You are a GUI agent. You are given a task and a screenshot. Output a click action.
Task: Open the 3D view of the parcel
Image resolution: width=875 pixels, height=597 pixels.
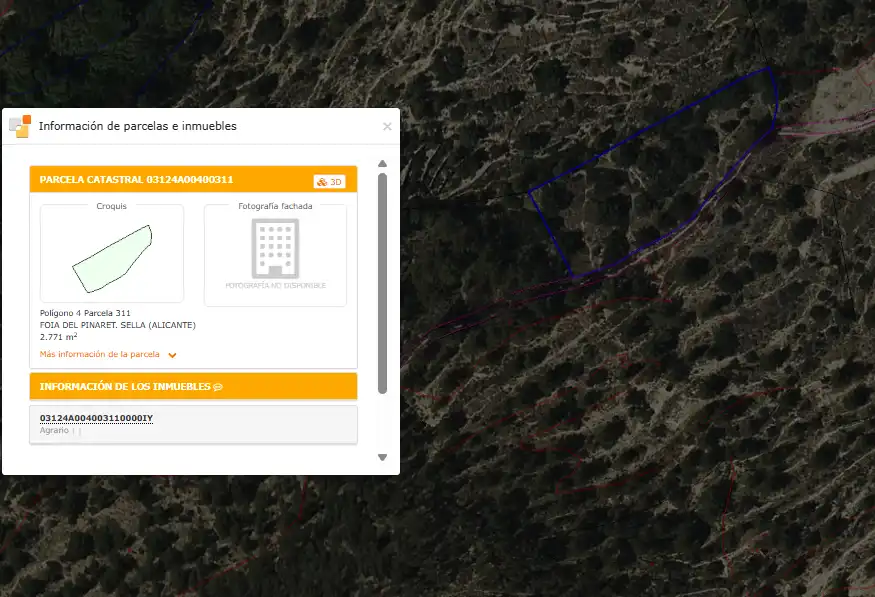pos(329,182)
